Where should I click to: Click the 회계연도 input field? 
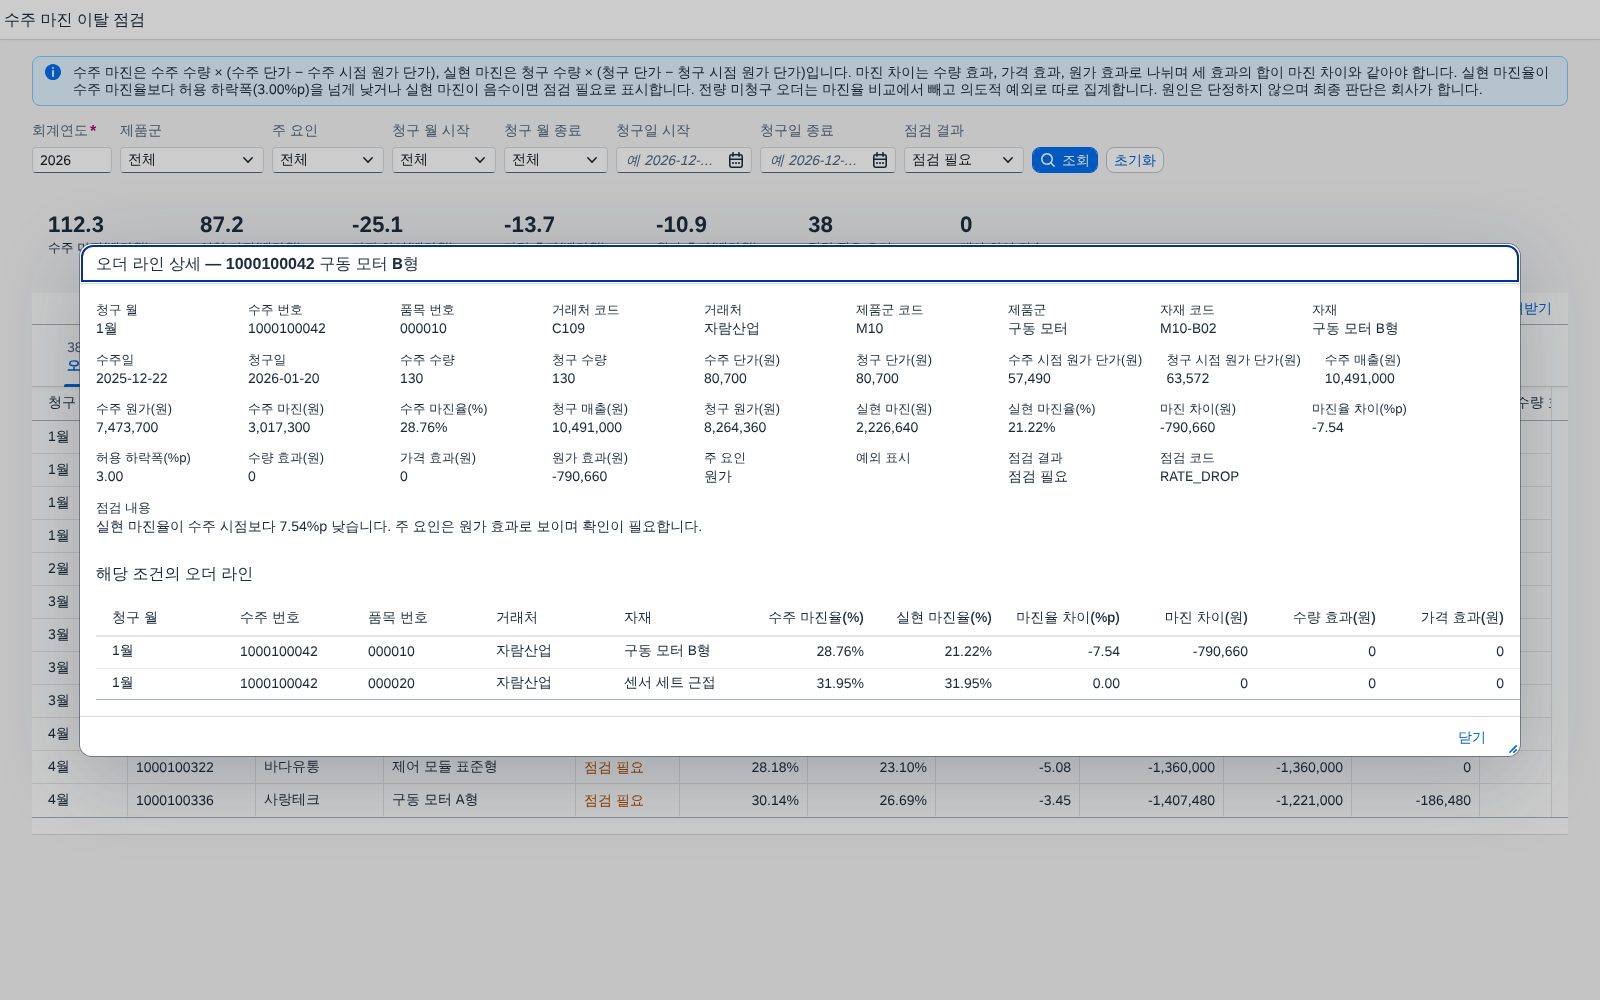tap(72, 160)
